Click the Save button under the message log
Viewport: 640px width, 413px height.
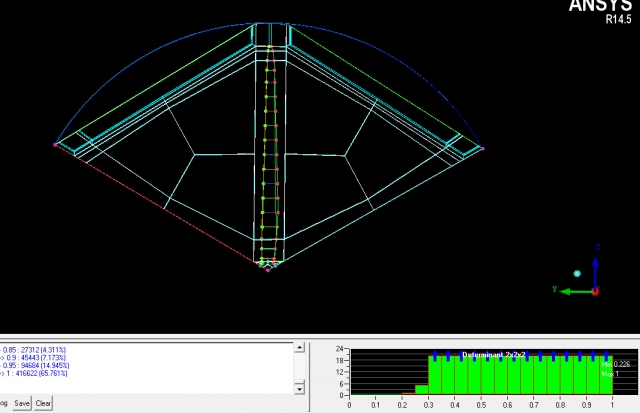tap(21, 403)
